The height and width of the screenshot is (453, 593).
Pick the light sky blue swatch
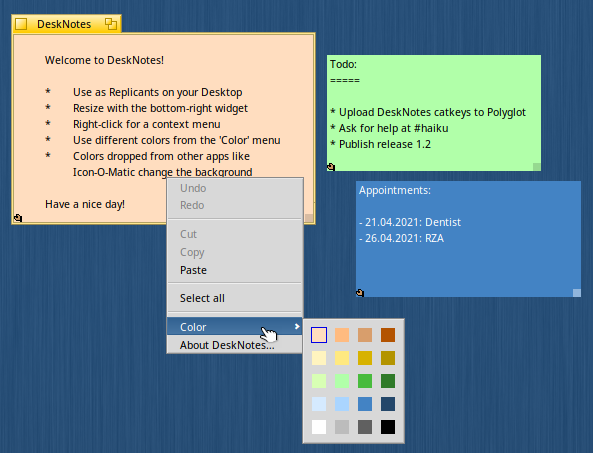click(x=342, y=404)
